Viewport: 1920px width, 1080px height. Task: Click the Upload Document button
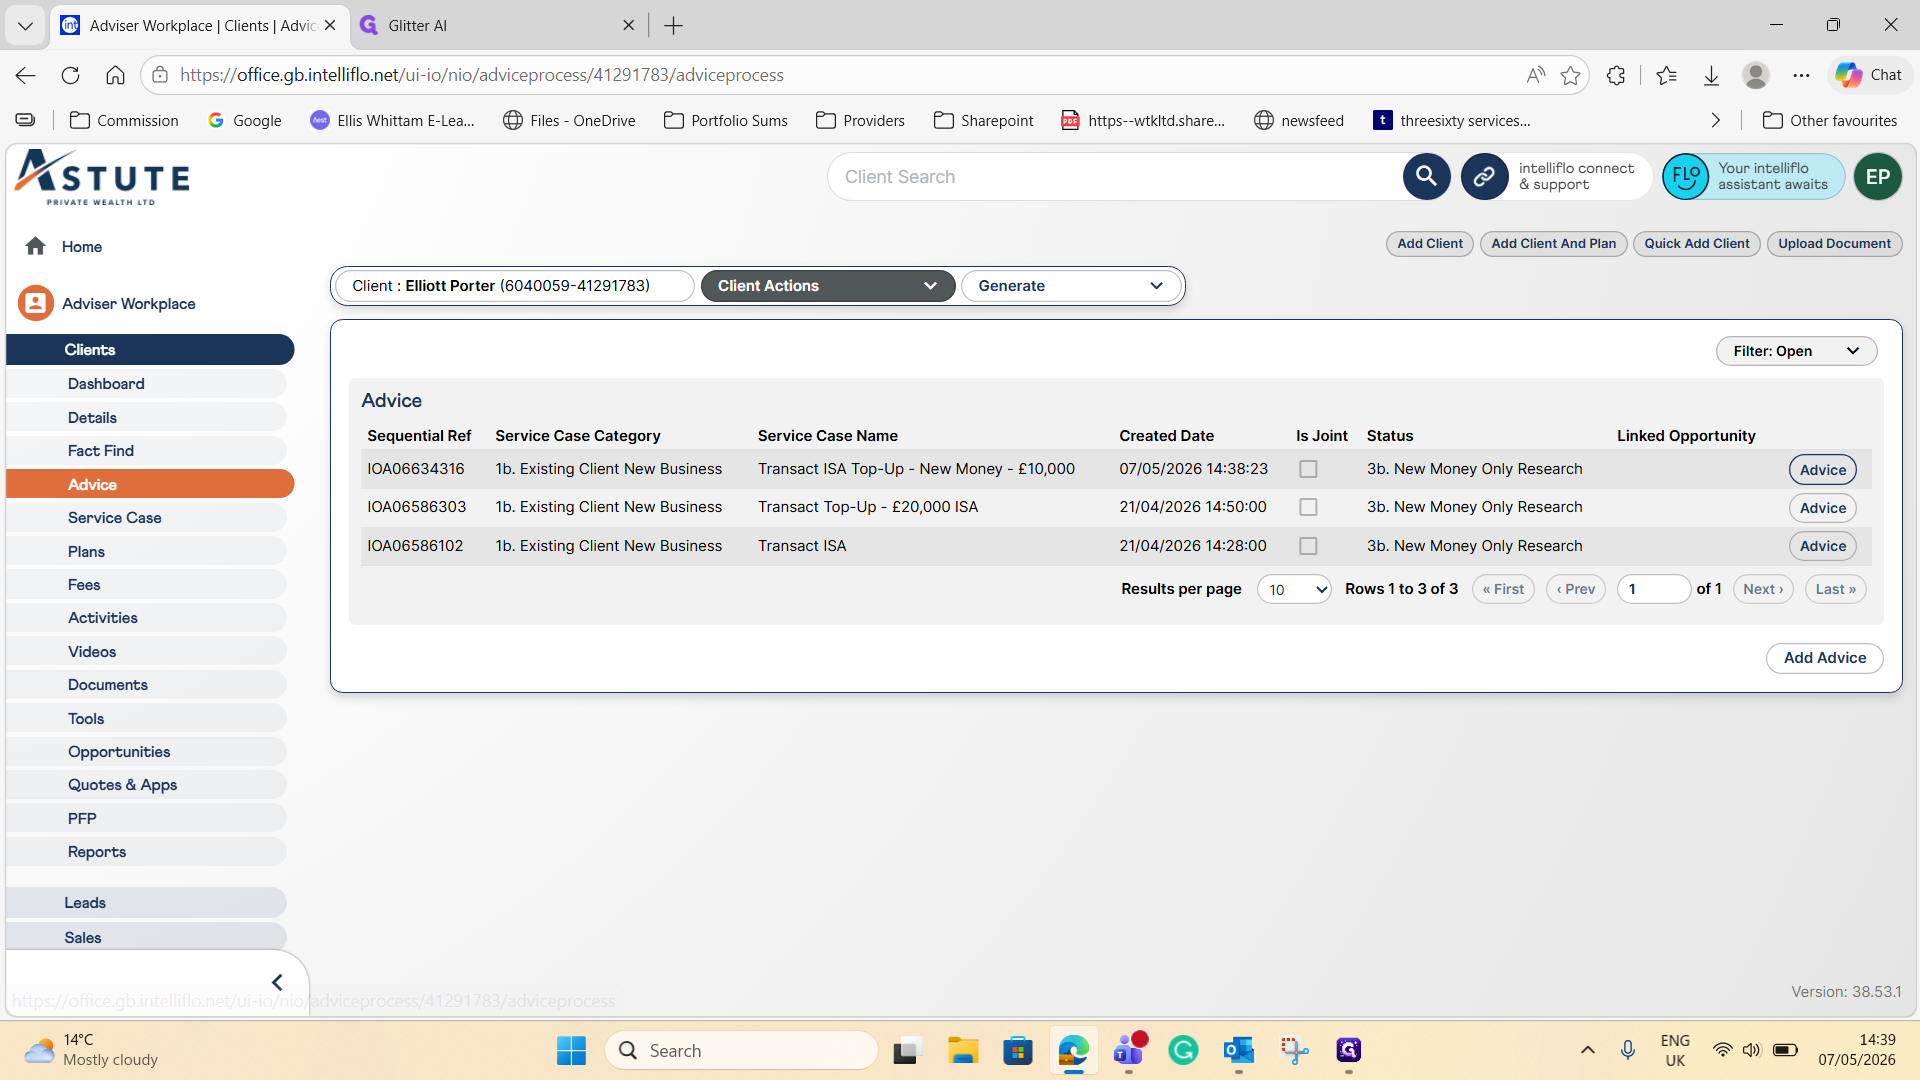tap(1834, 244)
